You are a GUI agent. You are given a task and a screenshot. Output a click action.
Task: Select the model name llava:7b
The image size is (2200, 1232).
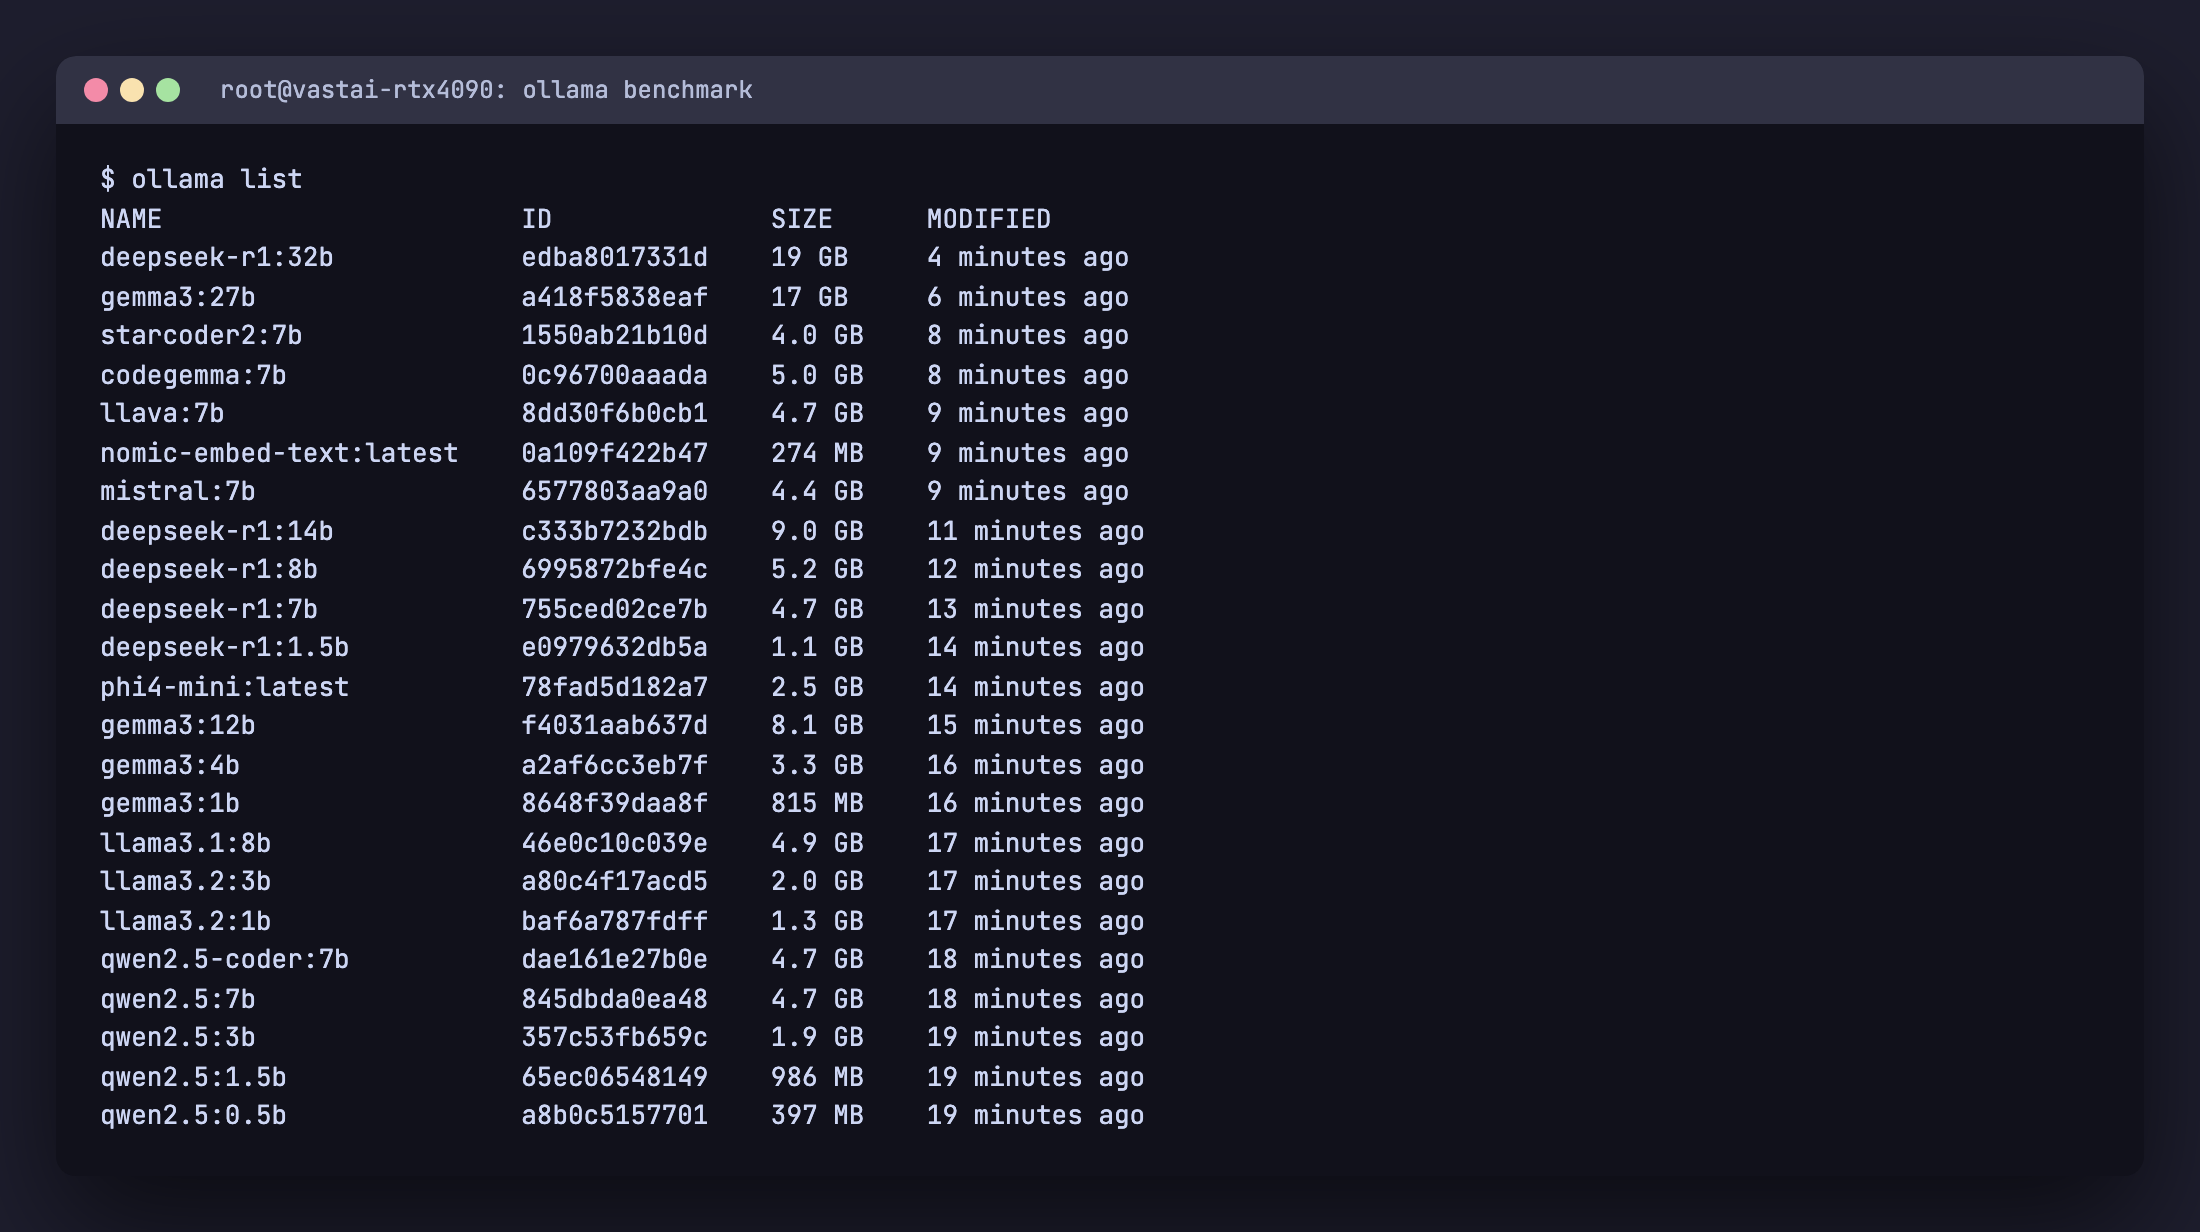coord(162,413)
